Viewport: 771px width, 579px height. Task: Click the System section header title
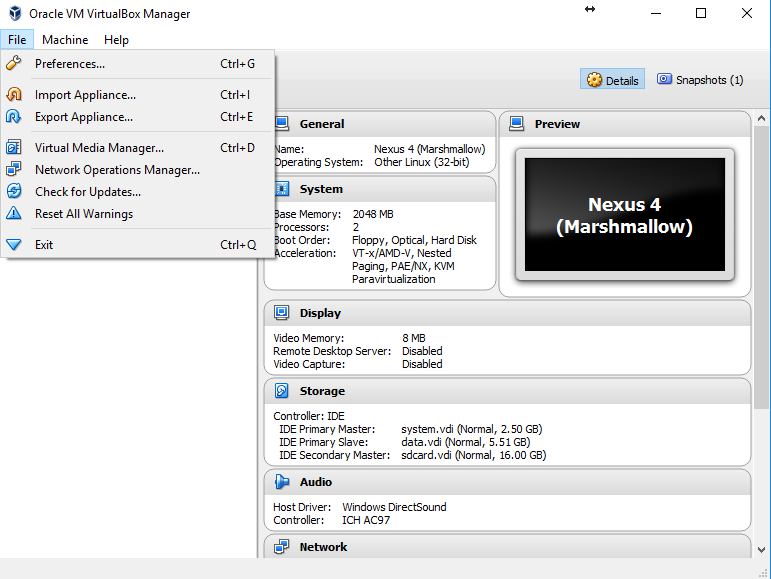click(x=321, y=189)
